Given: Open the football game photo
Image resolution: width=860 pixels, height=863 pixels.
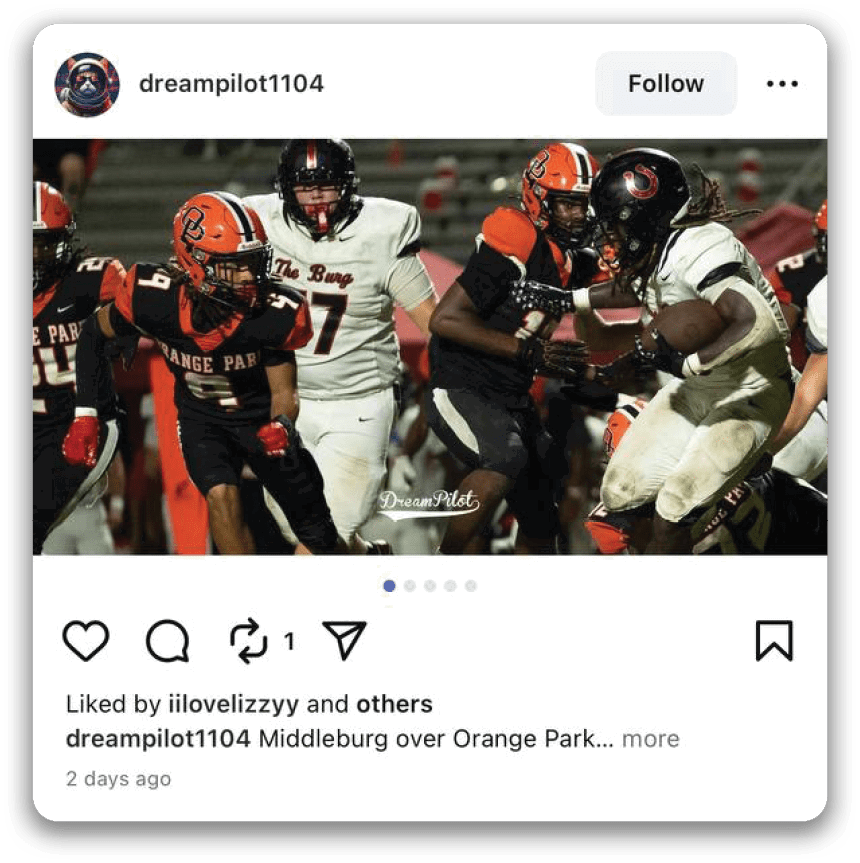Looking at the screenshot, I should tap(430, 347).
